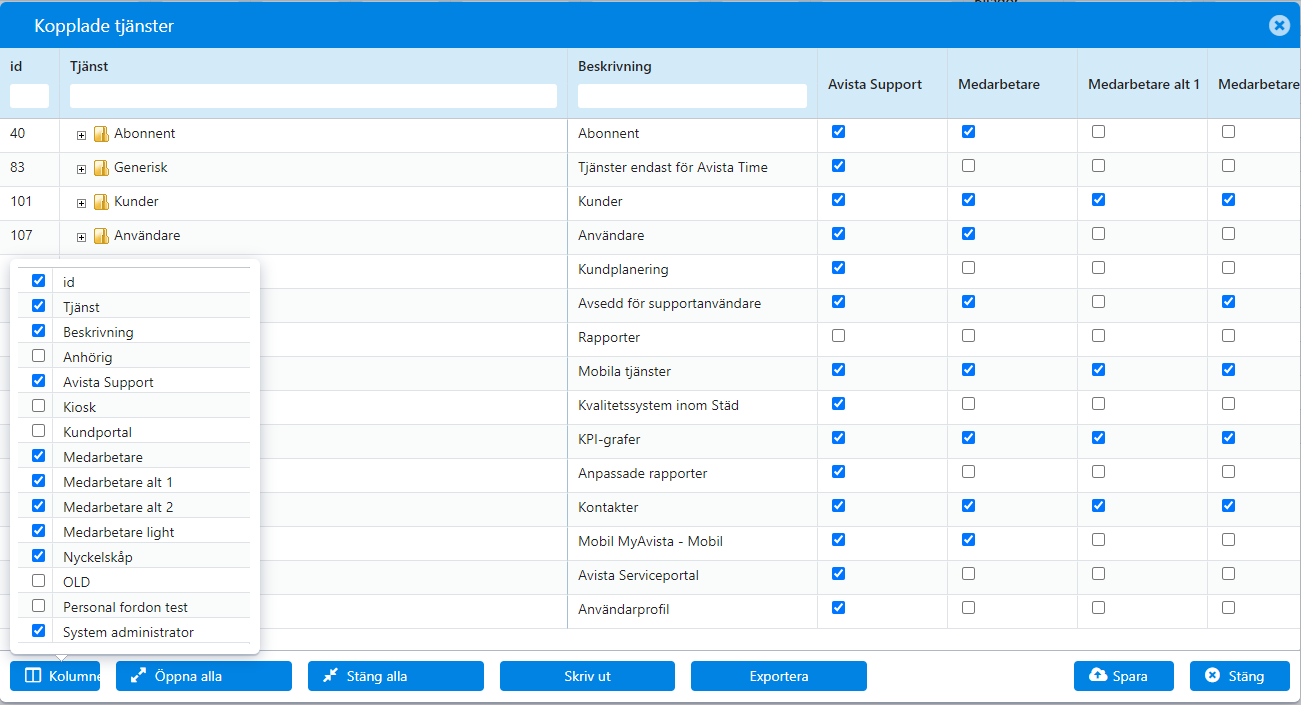Open the Kolumner column chooser

coord(55,676)
